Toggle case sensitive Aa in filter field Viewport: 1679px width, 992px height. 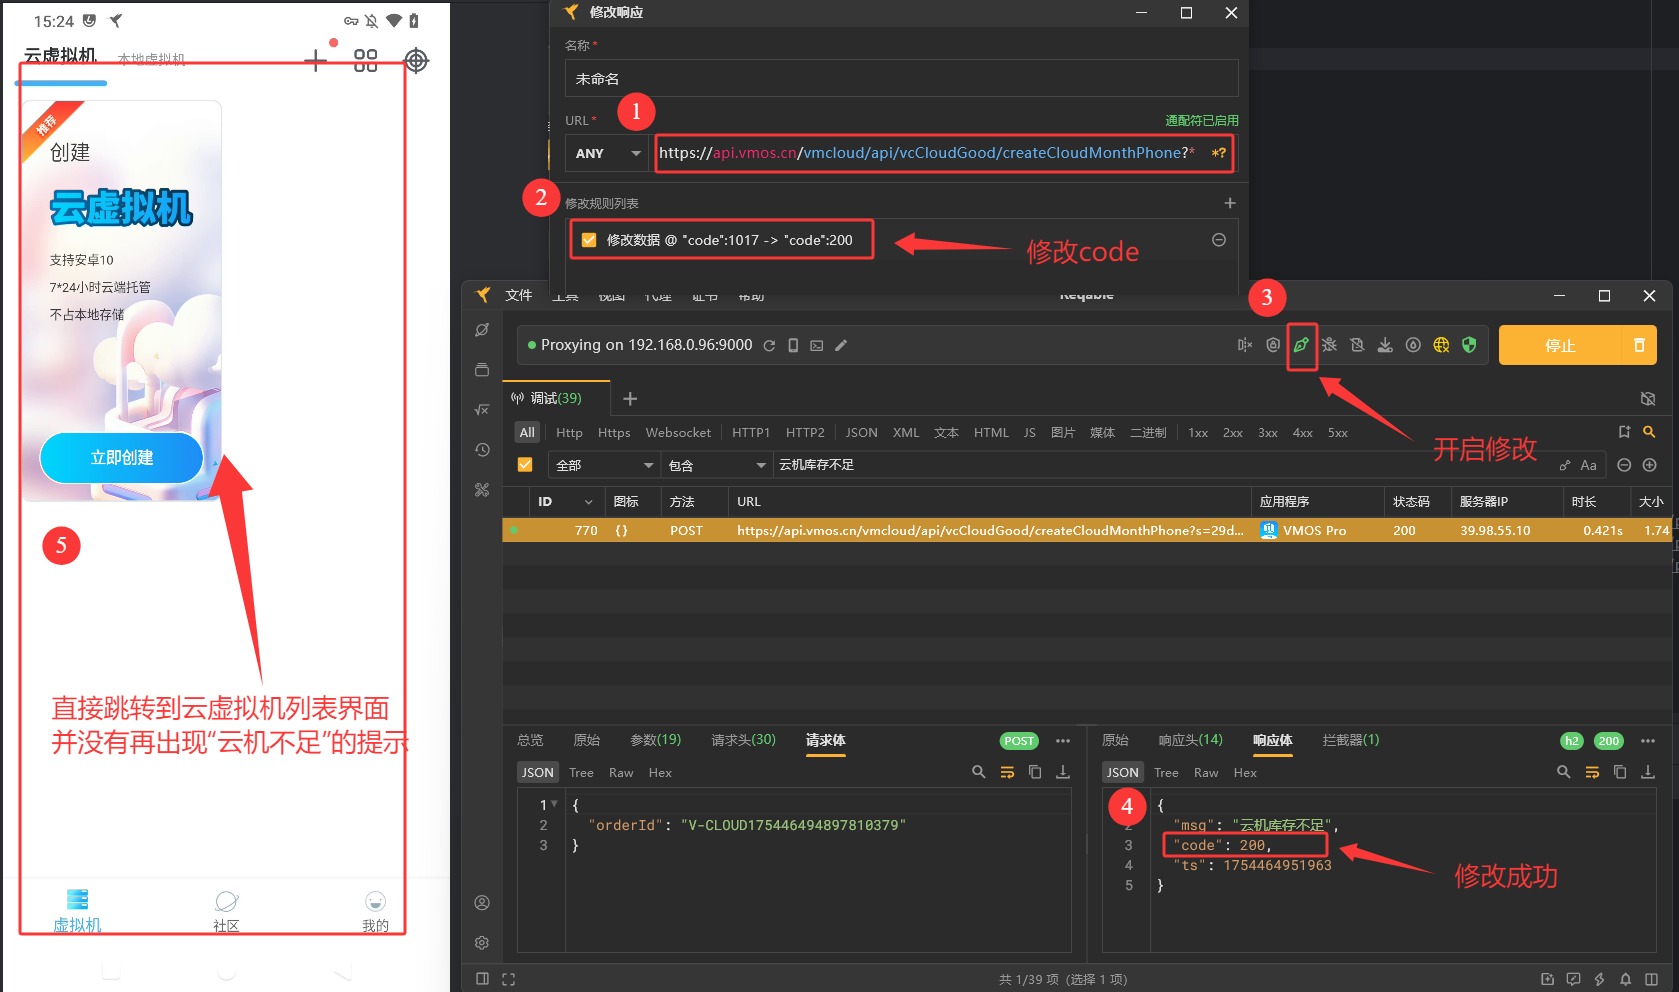coord(1588,465)
